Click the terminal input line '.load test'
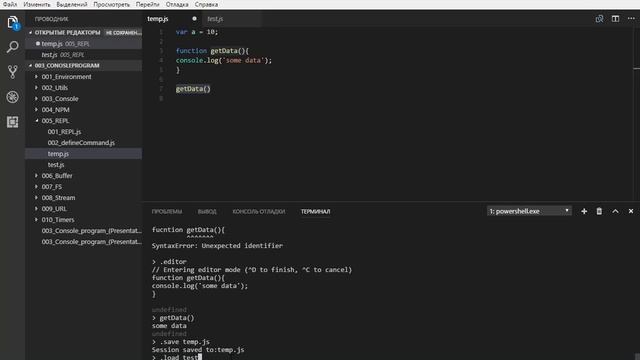Viewport: 640px width, 360px height. 177,357
